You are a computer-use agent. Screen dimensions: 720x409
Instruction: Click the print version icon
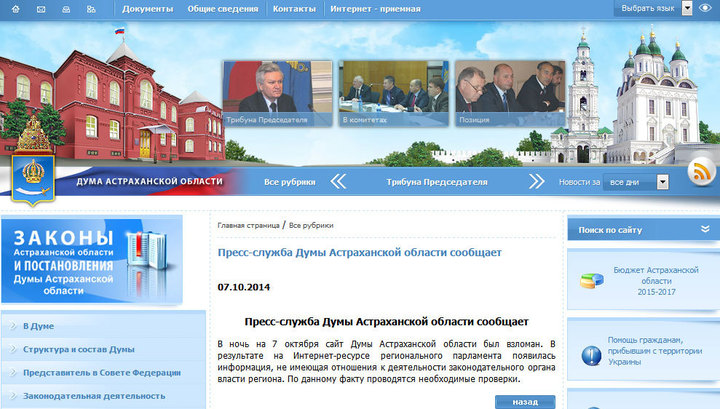point(66,9)
